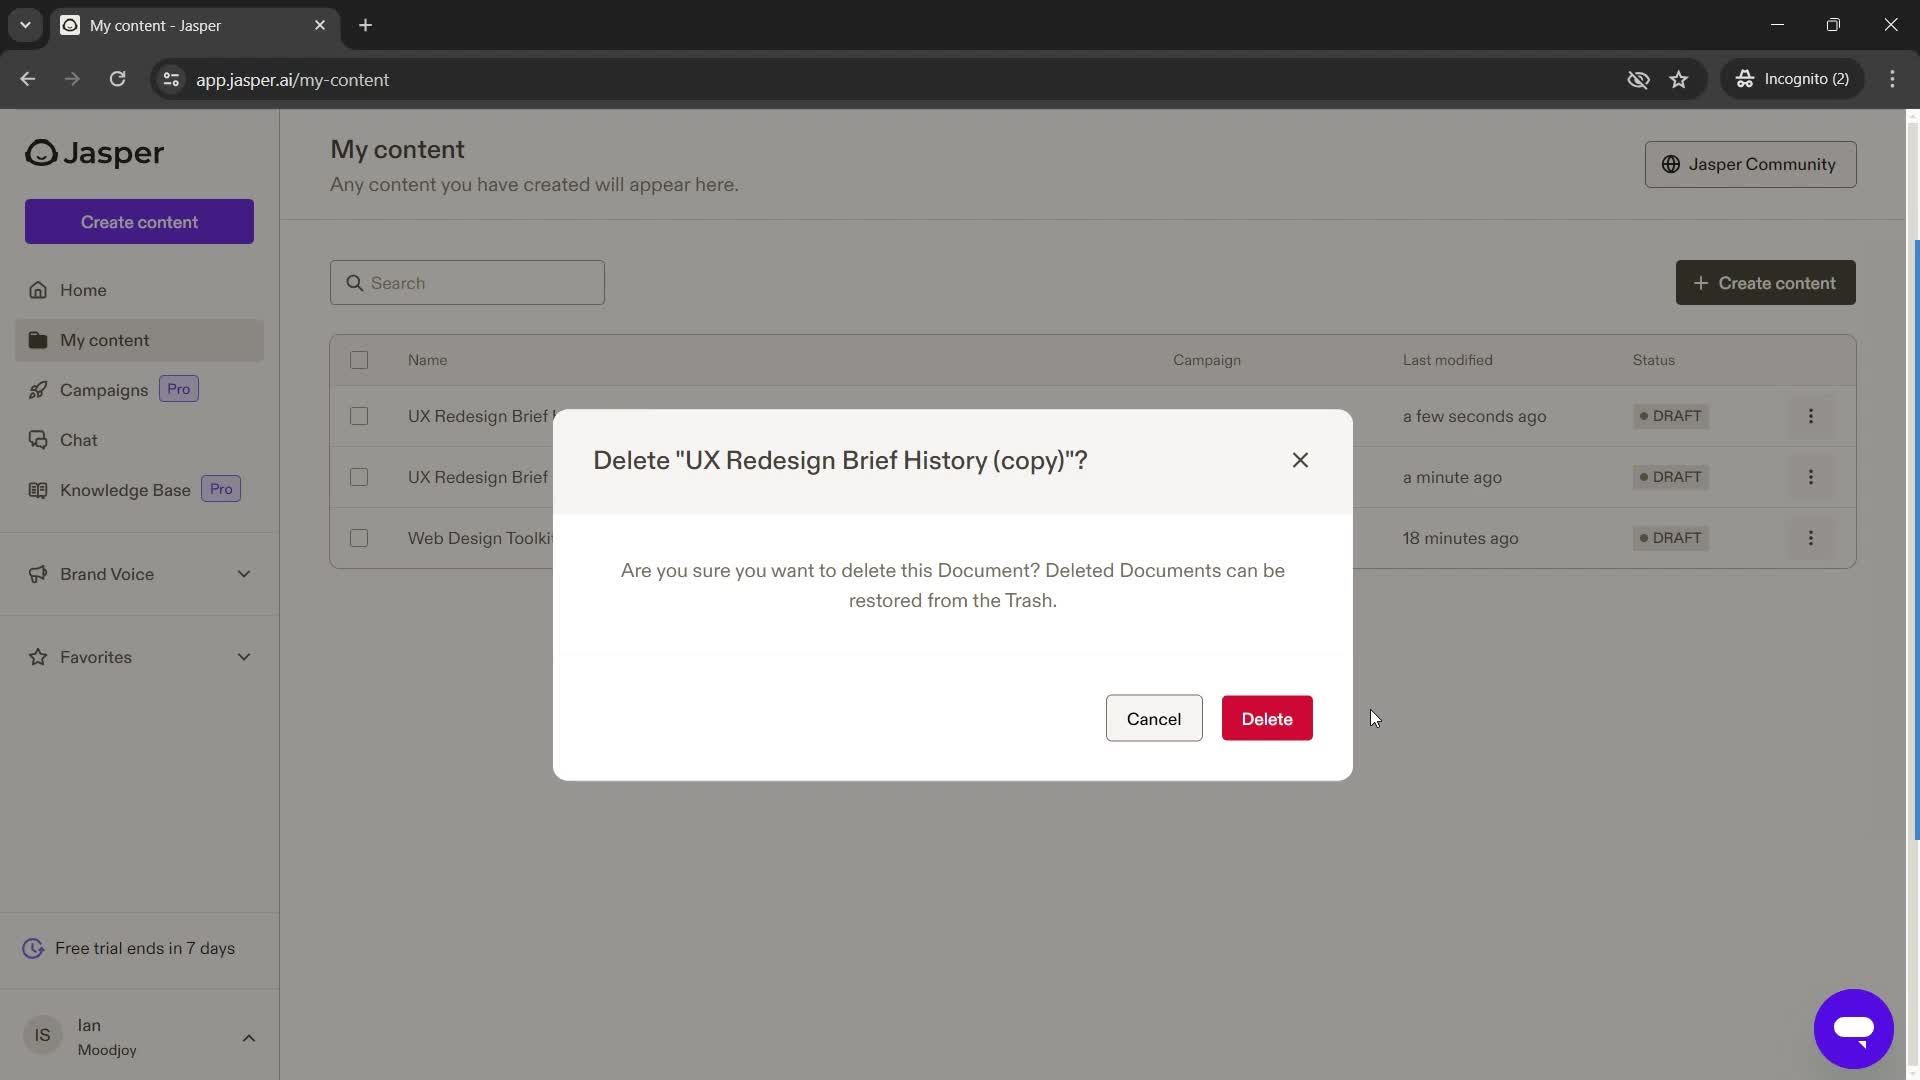This screenshot has width=1920, height=1080.
Task: Click the Cancel button in confirmation dialog
Action: point(1153,717)
